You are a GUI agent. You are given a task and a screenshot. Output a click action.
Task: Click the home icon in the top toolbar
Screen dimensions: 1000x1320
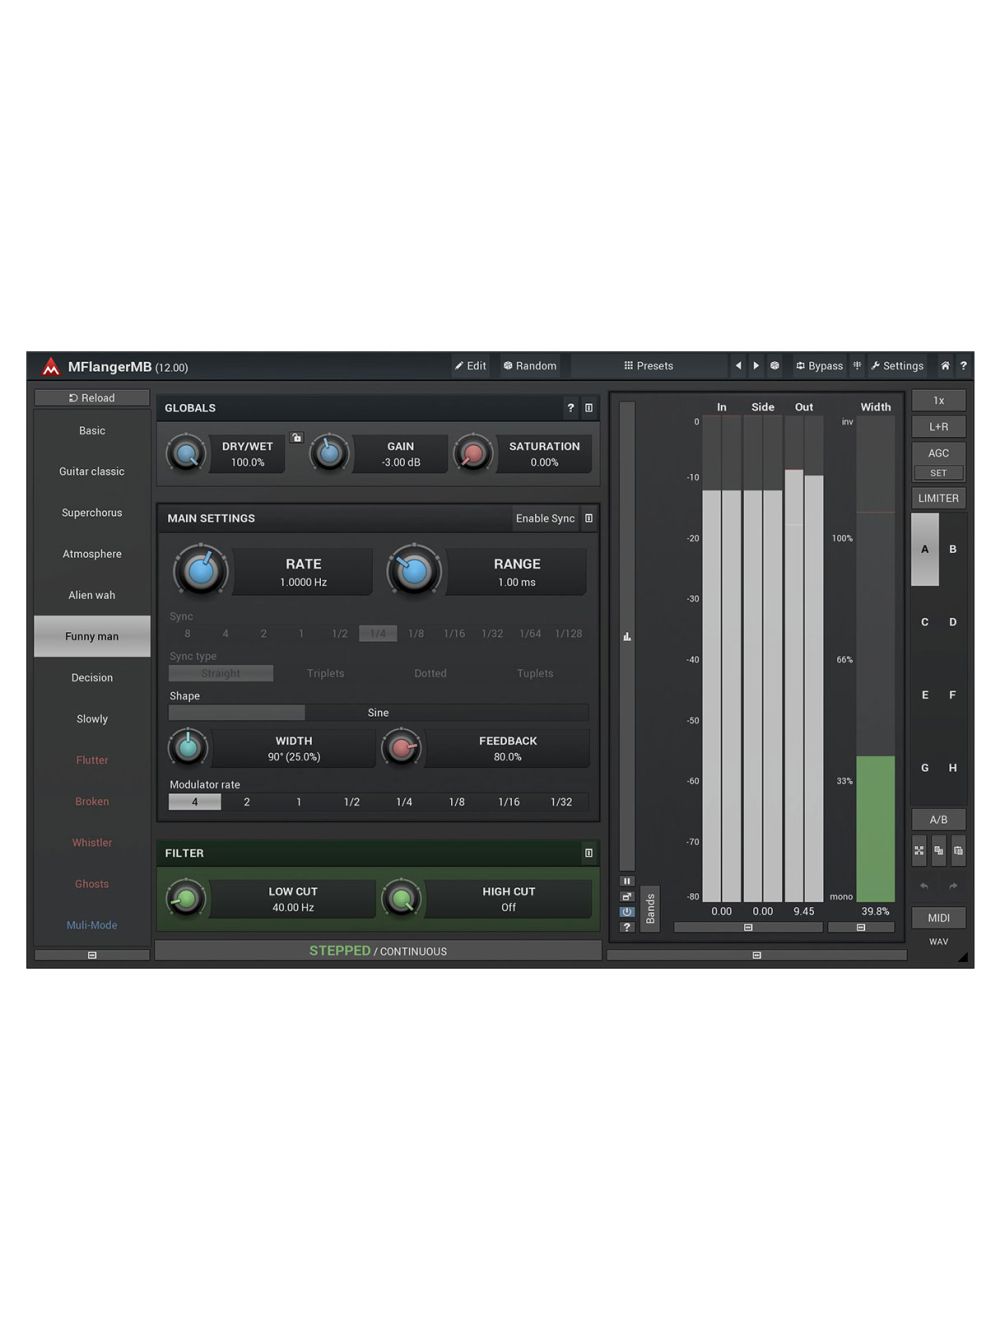tap(944, 366)
